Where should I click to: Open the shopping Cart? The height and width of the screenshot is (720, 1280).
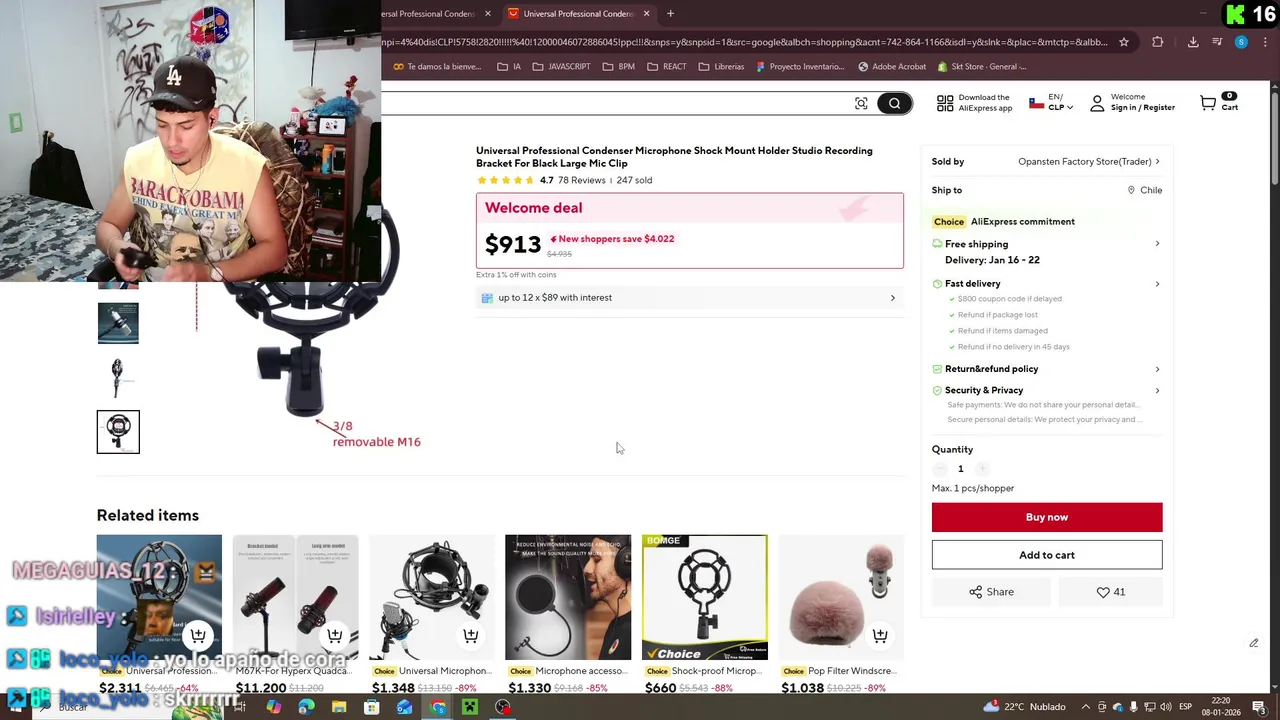tap(1218, 102)
